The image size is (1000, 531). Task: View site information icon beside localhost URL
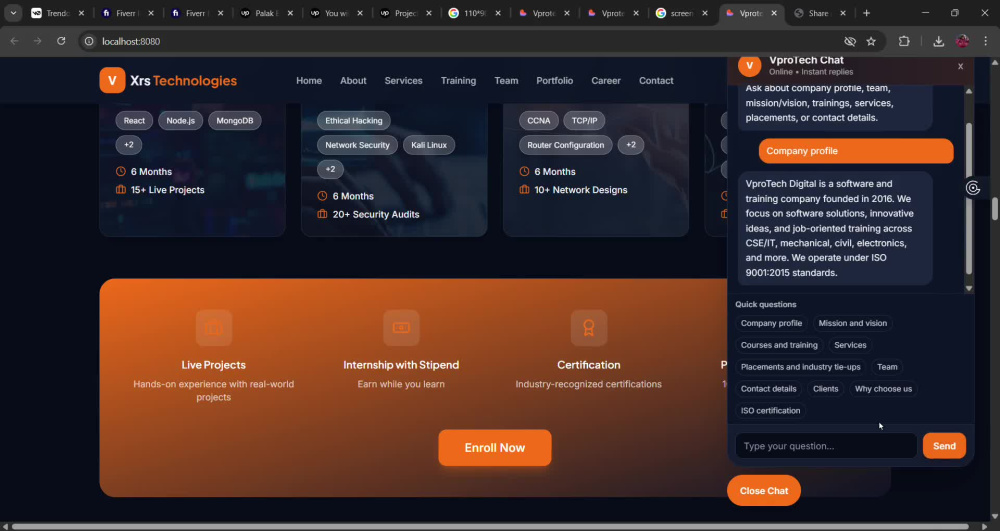[89, 41]
